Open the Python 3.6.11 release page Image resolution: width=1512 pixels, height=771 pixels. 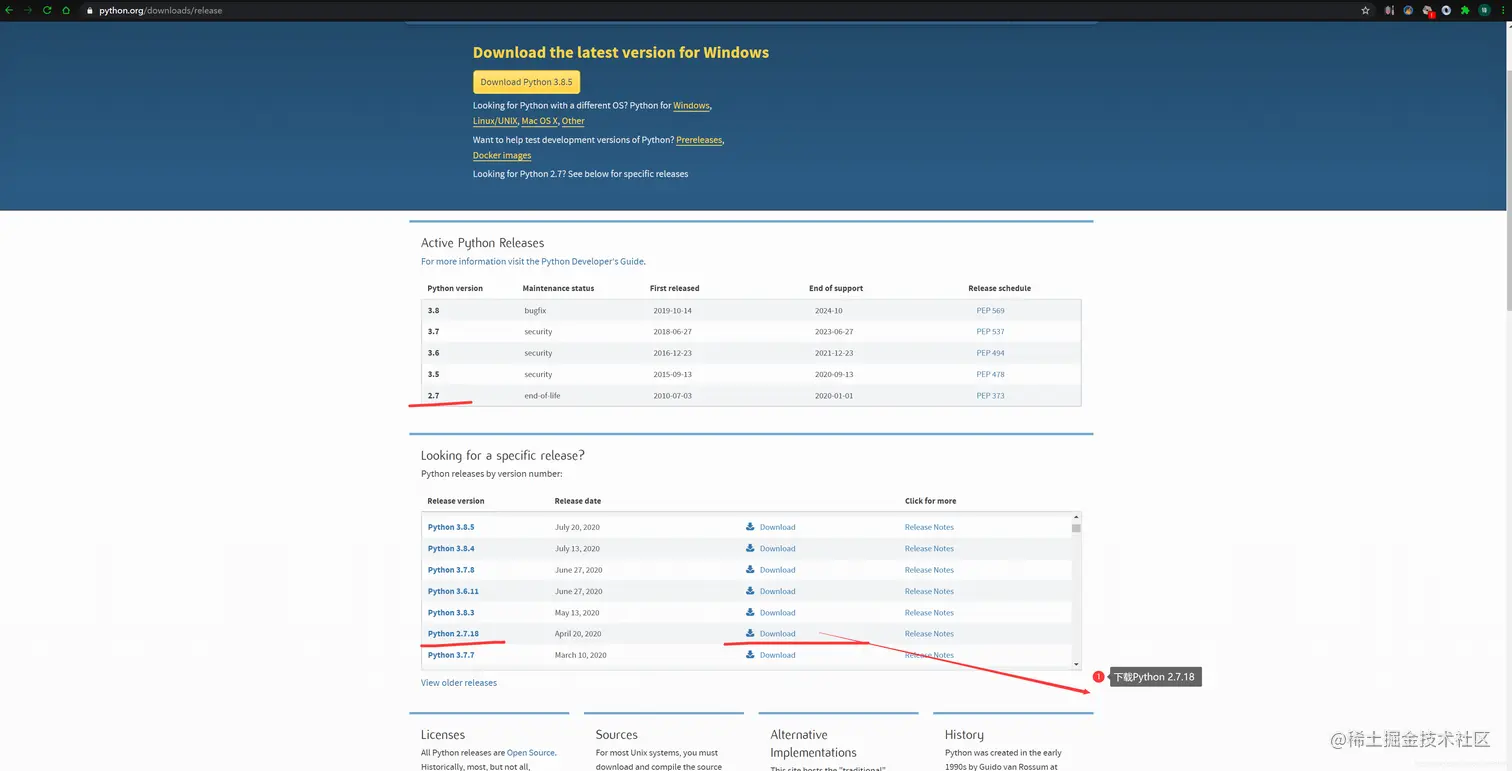click(x=453, y=591)
